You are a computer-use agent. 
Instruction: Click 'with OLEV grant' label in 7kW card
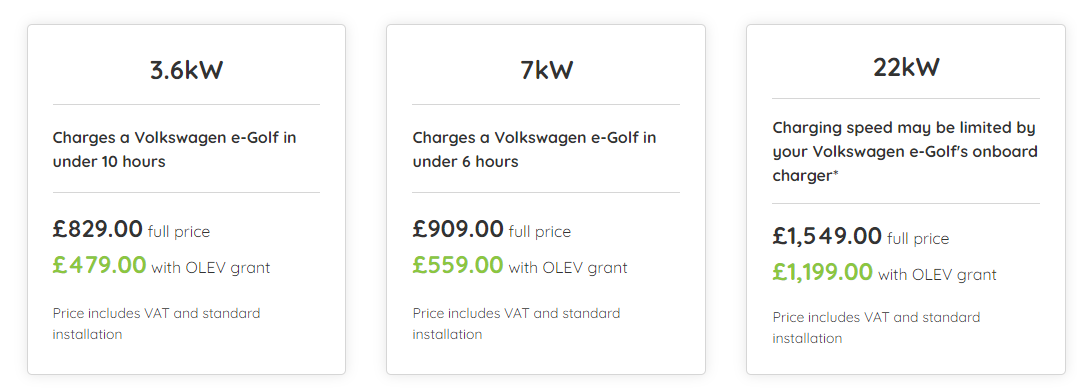[x=568, y=267]
